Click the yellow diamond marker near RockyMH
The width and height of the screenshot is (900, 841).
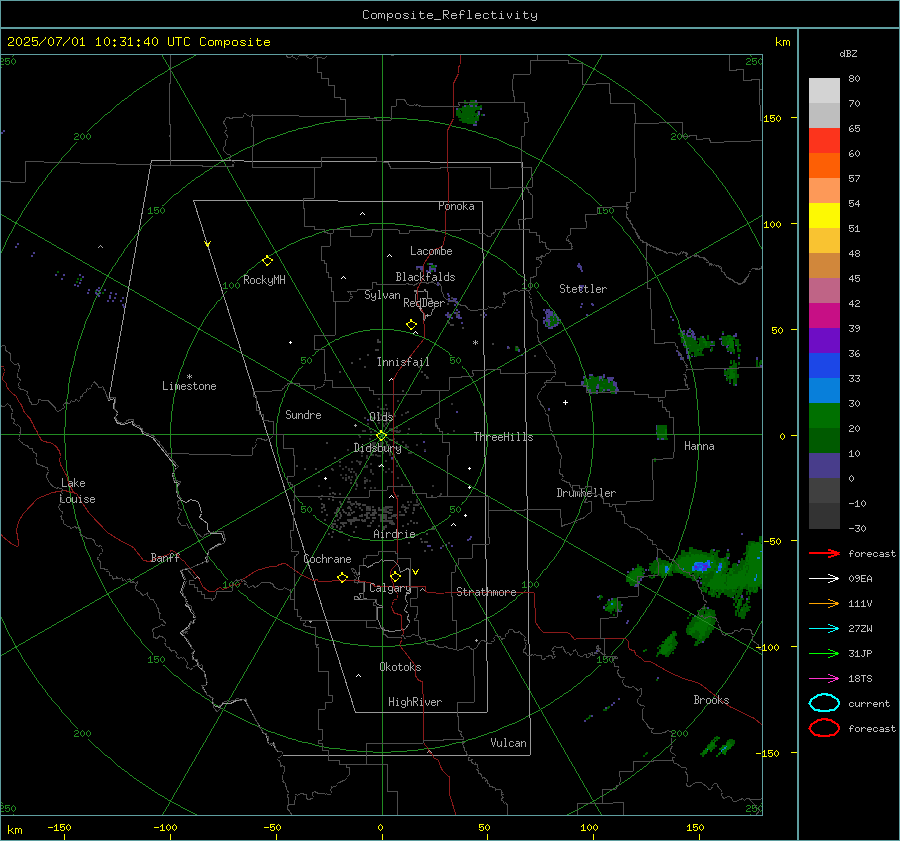[x=267, y=261]
